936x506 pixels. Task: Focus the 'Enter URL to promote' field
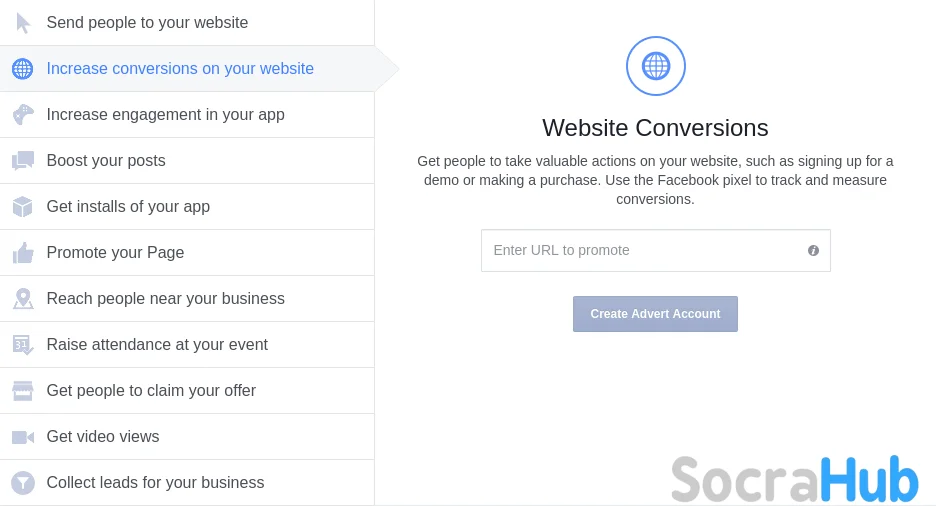(x=645, y=251)
